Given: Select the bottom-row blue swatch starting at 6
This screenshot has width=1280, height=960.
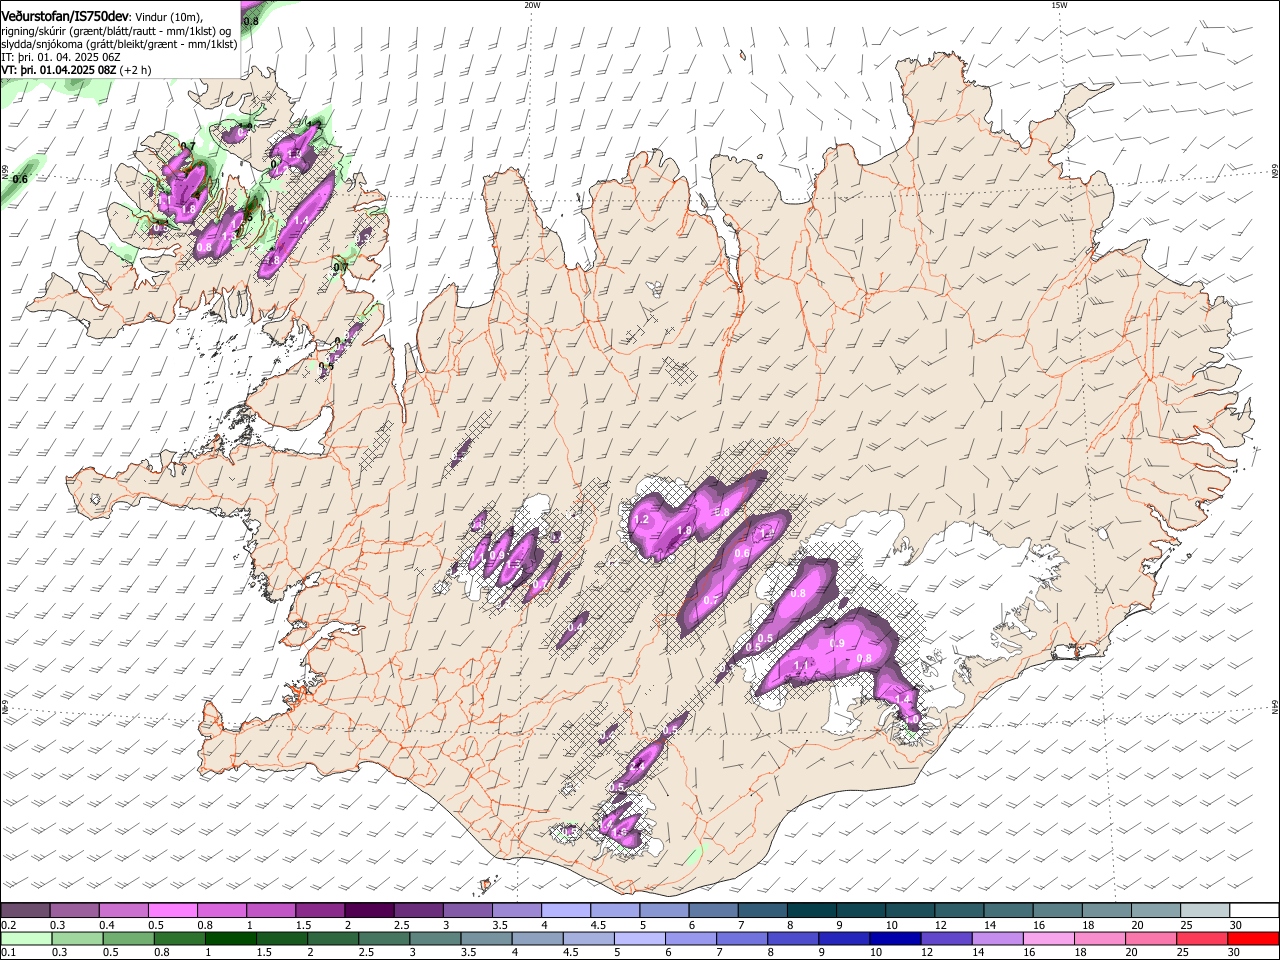Looking at the screenshot, I should [690, 939].
